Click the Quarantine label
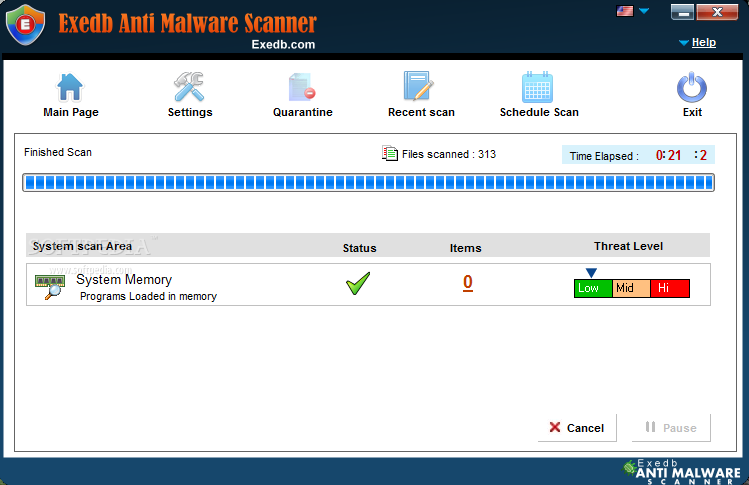 (302, 112)
